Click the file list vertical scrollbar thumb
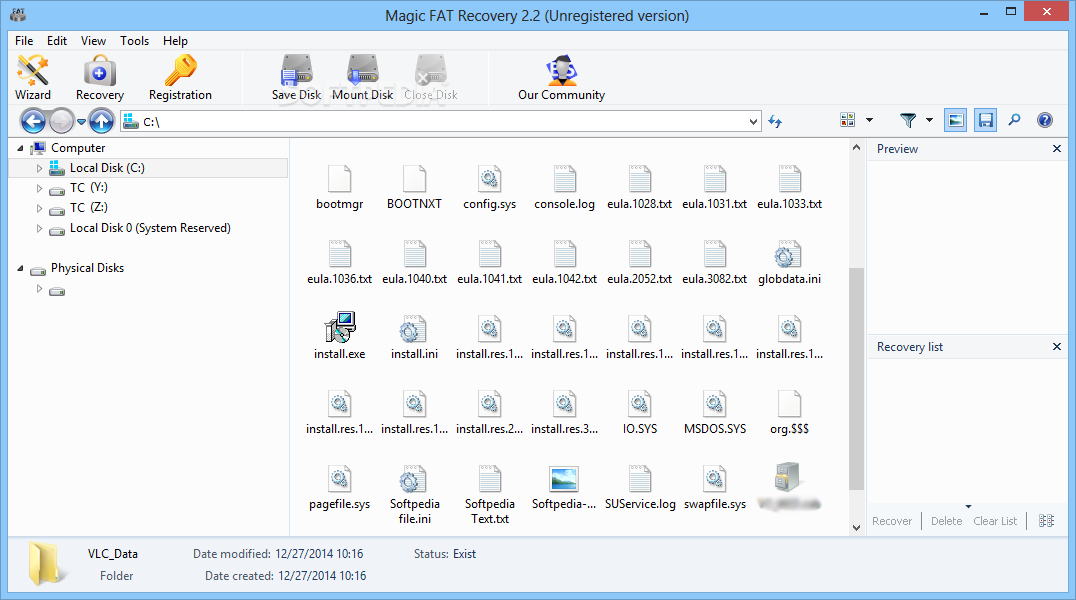The height and width of the screenshot is (600, 1076). tap(856, 379)
